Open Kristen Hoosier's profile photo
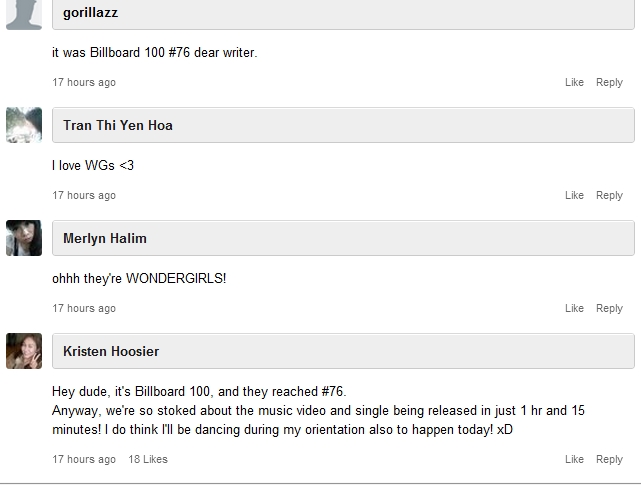Viewport: 641px width, 485px height. tap(24, 351)
